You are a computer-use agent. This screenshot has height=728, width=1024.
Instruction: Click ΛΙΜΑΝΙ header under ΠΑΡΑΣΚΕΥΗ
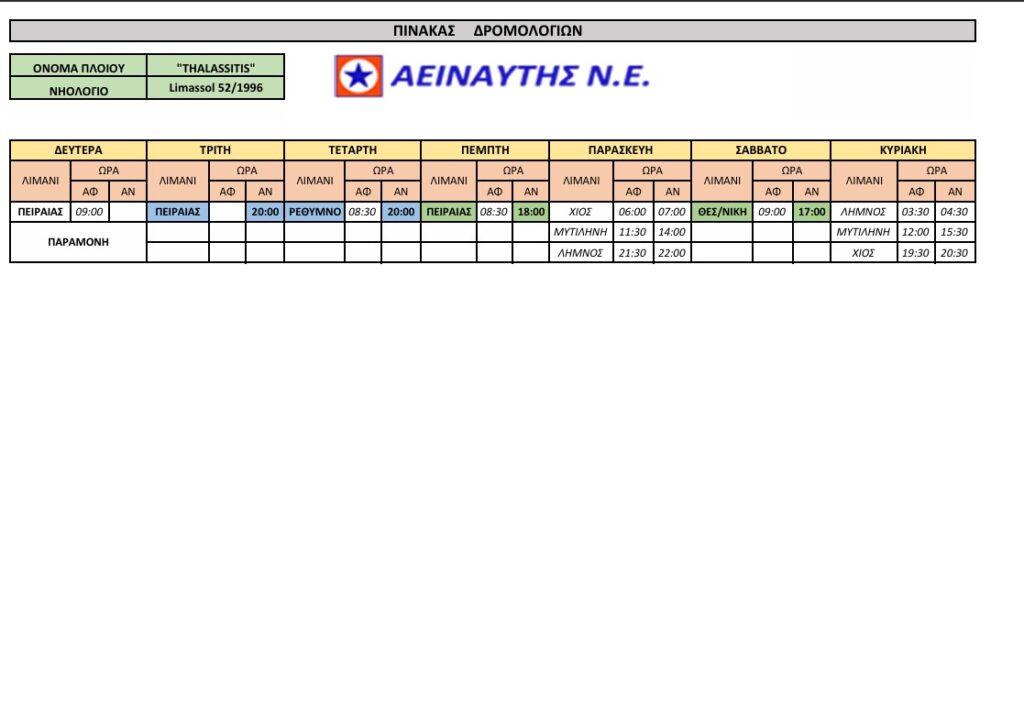tap(581, 181)
